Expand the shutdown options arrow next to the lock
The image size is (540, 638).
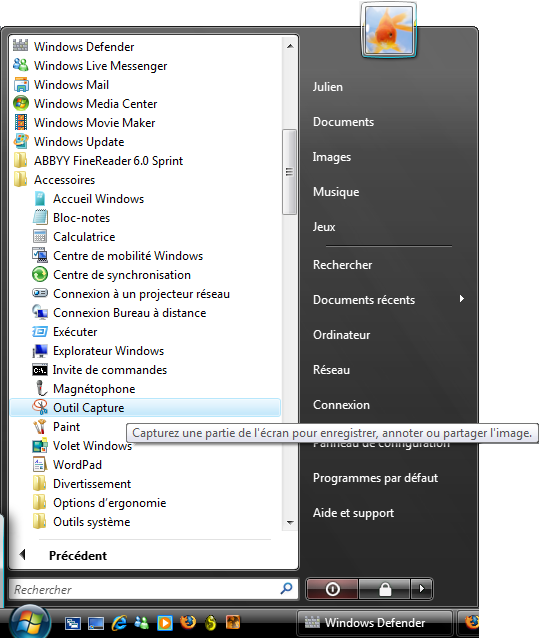coord(422,589)
